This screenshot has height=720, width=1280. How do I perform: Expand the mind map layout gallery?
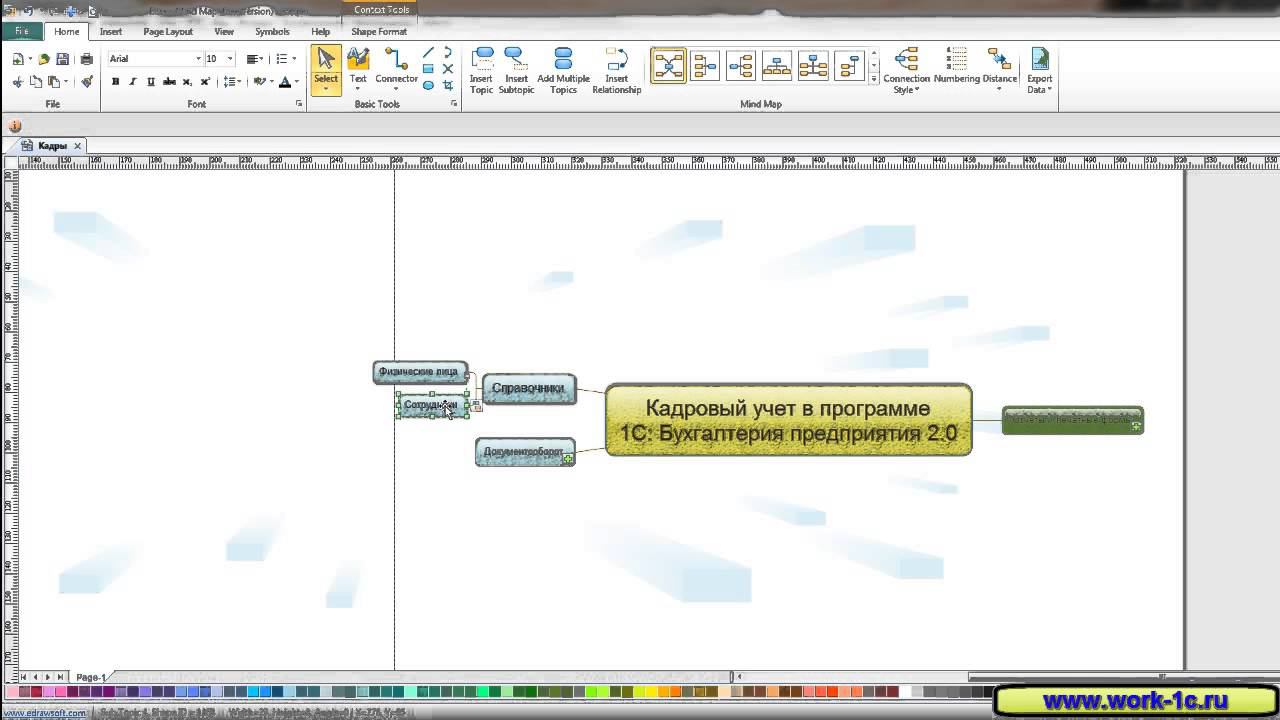click(874, 79)
